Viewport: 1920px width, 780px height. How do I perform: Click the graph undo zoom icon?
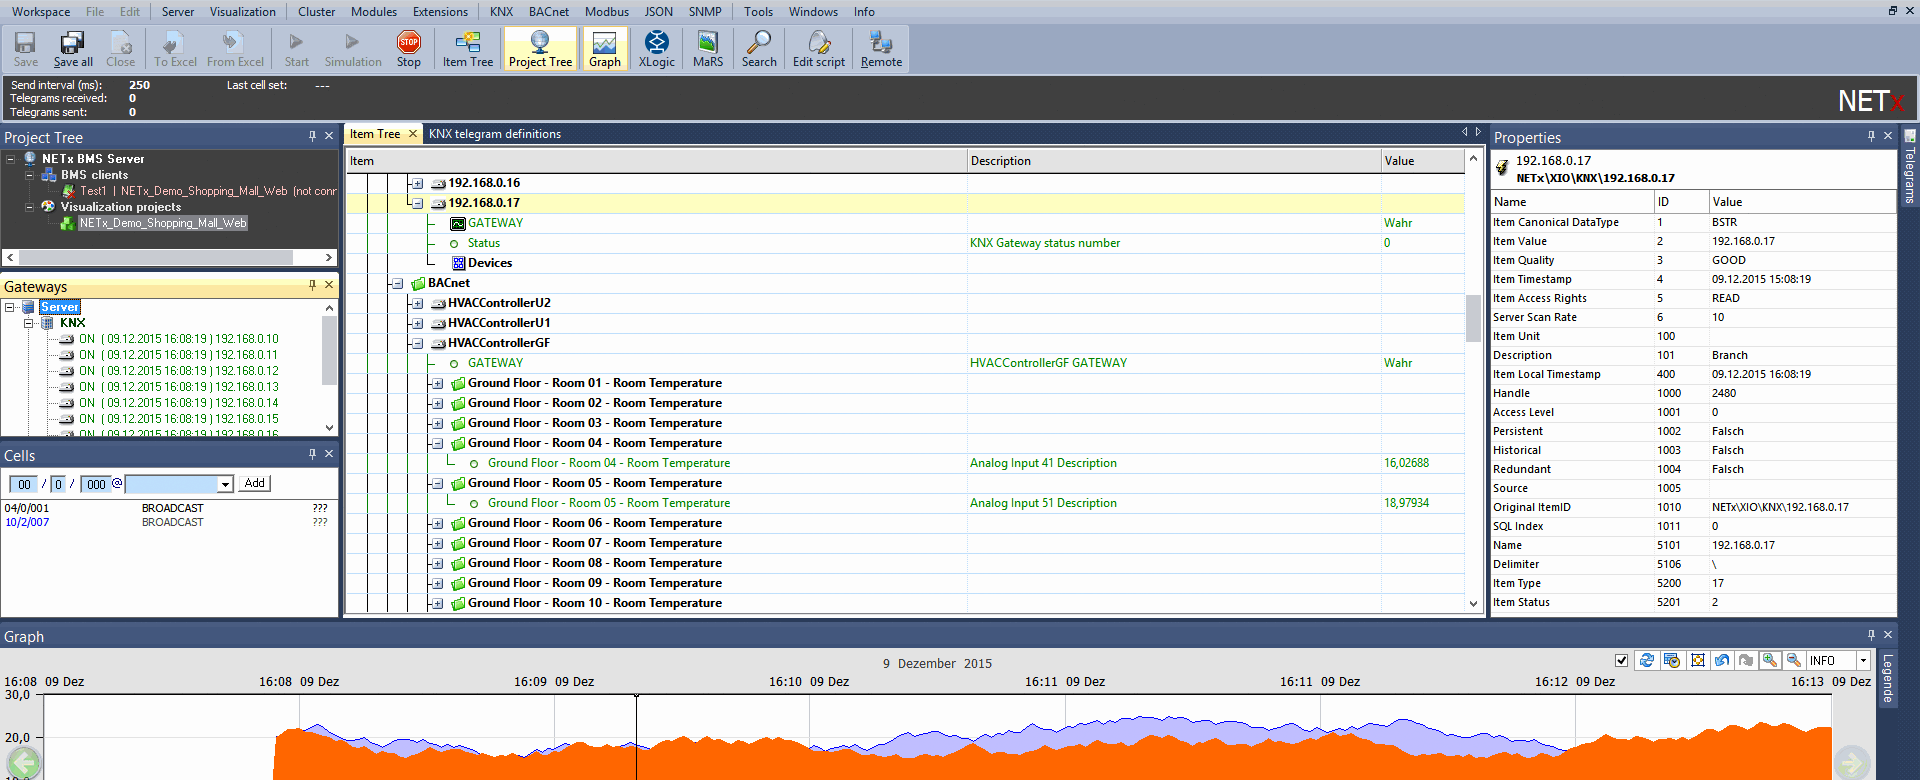click(1722, 660)
